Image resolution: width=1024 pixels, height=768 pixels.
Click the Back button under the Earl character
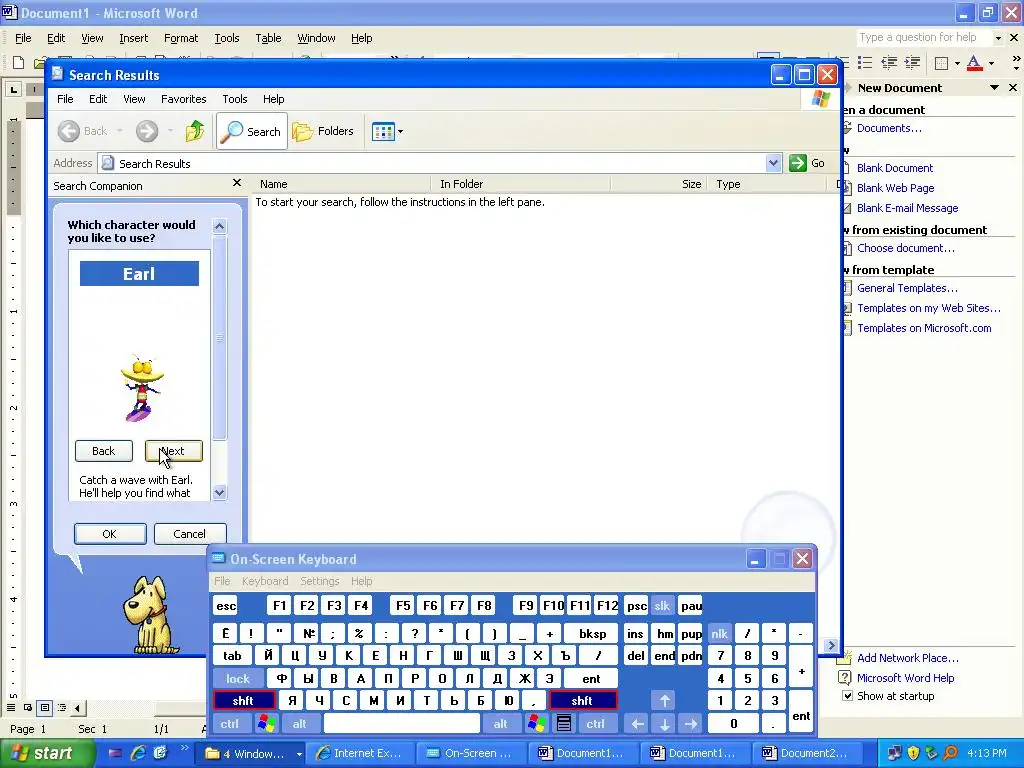(x=103, y=451)
